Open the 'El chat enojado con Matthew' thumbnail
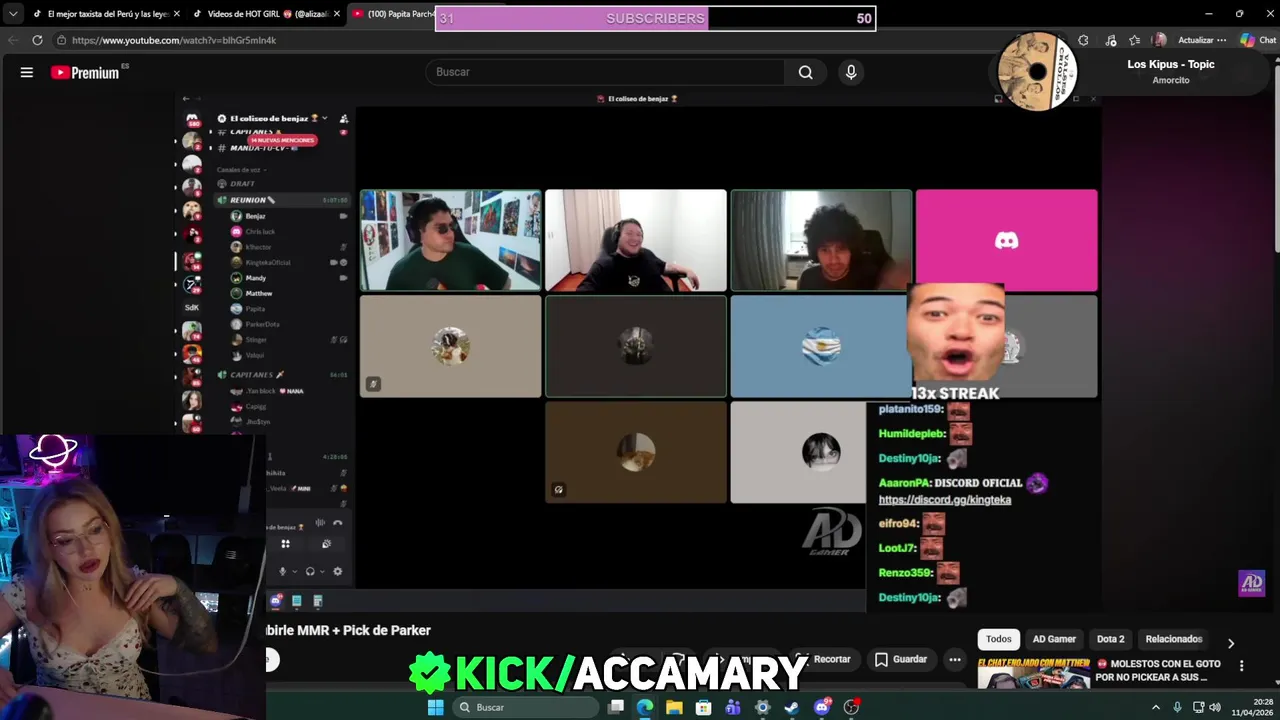Screen dimensions: 1280x720 coord(1033,673)
